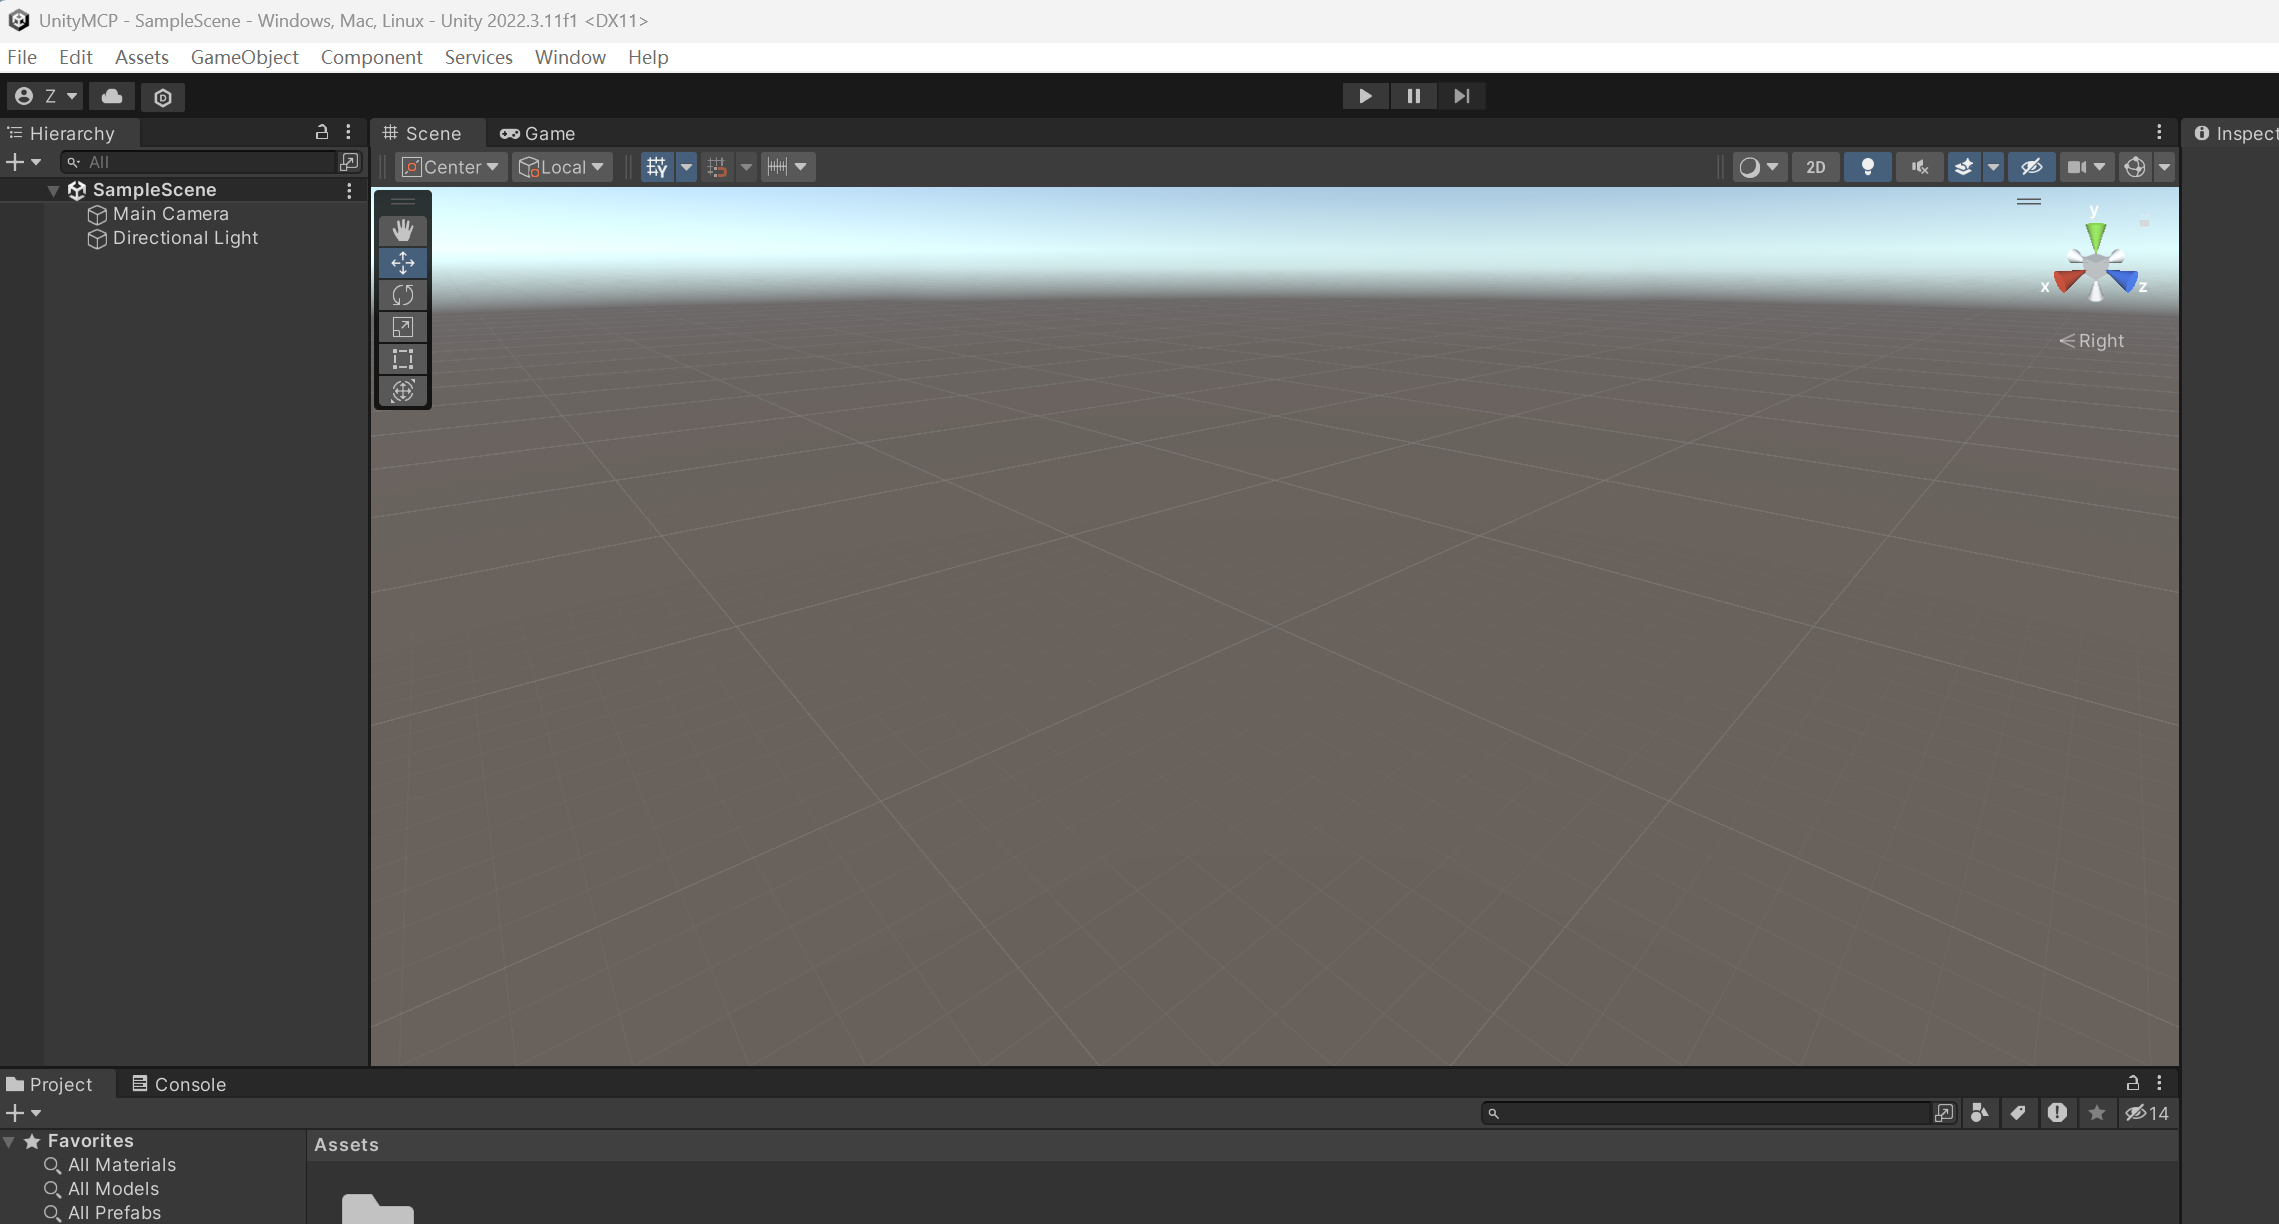Open Center pivot mode dropdown
Viewport: 2279px width, 1224px height.
tap(451, 167)
